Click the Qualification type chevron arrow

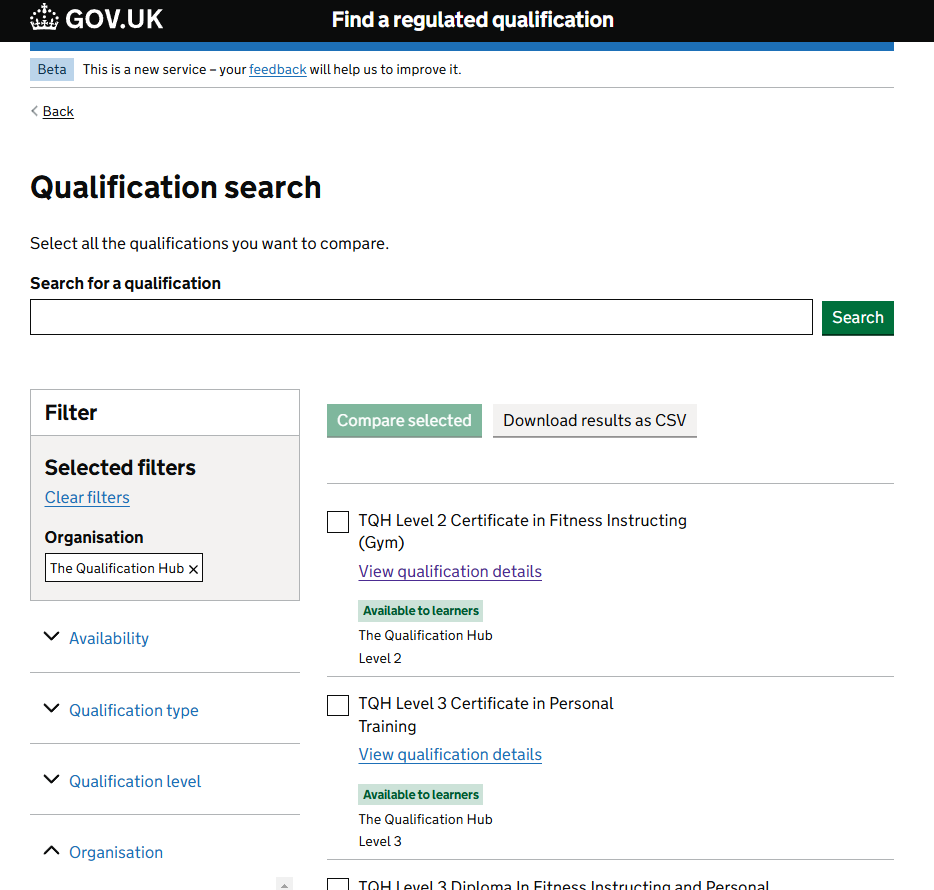point(52,709)
